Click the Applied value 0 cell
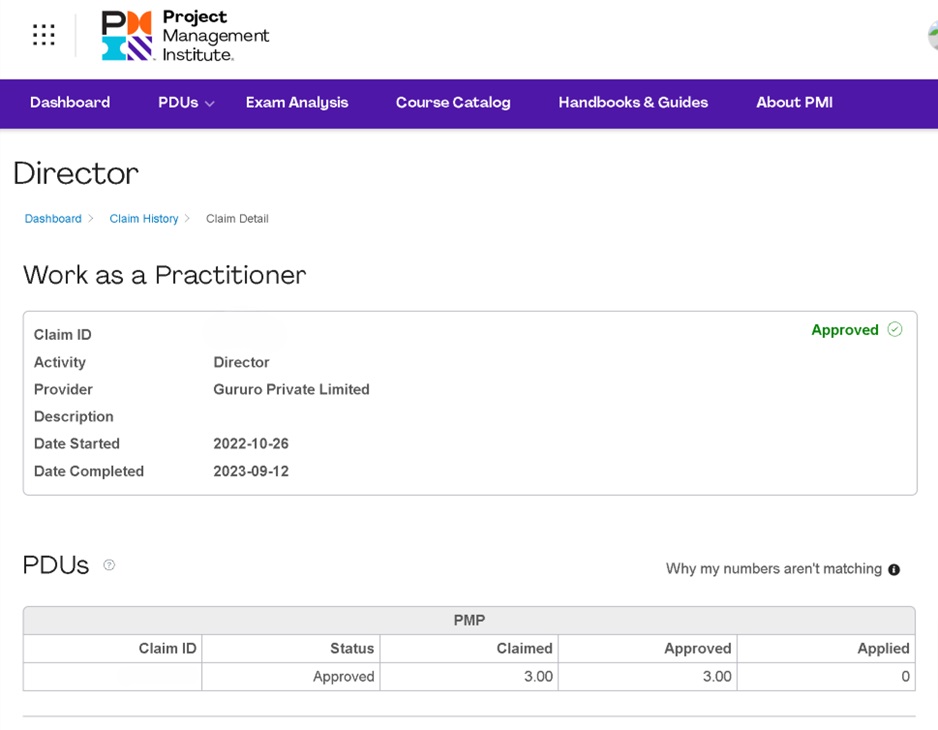The height and width of the screenshot is (730, 938). coord(826,677)
